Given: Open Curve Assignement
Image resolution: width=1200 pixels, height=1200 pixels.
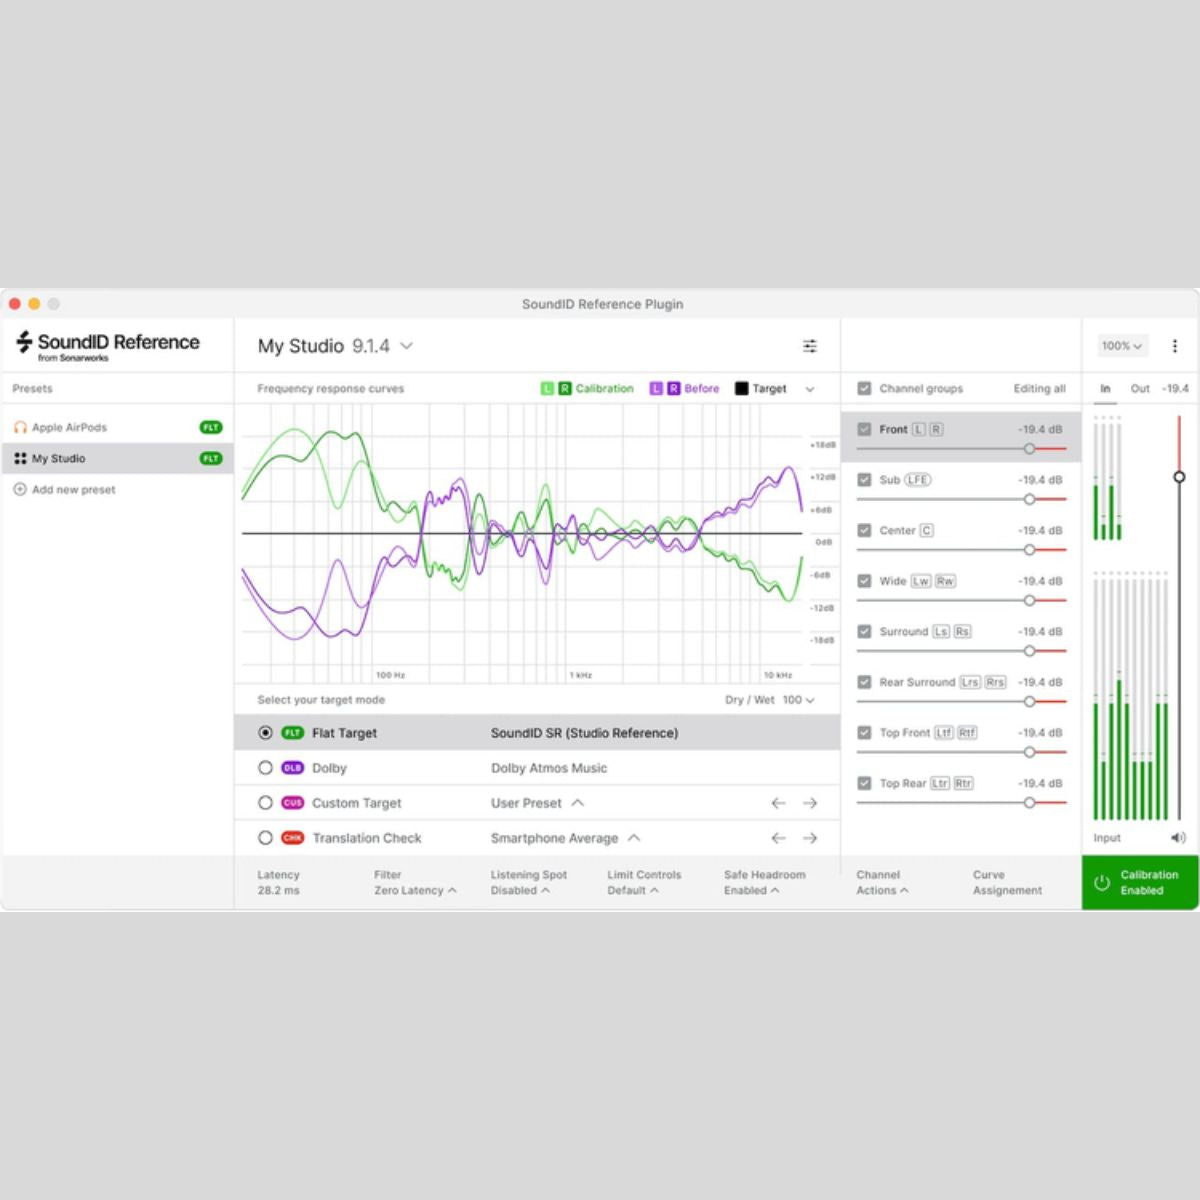Looking at the screenshot, I should point(1007,882).
